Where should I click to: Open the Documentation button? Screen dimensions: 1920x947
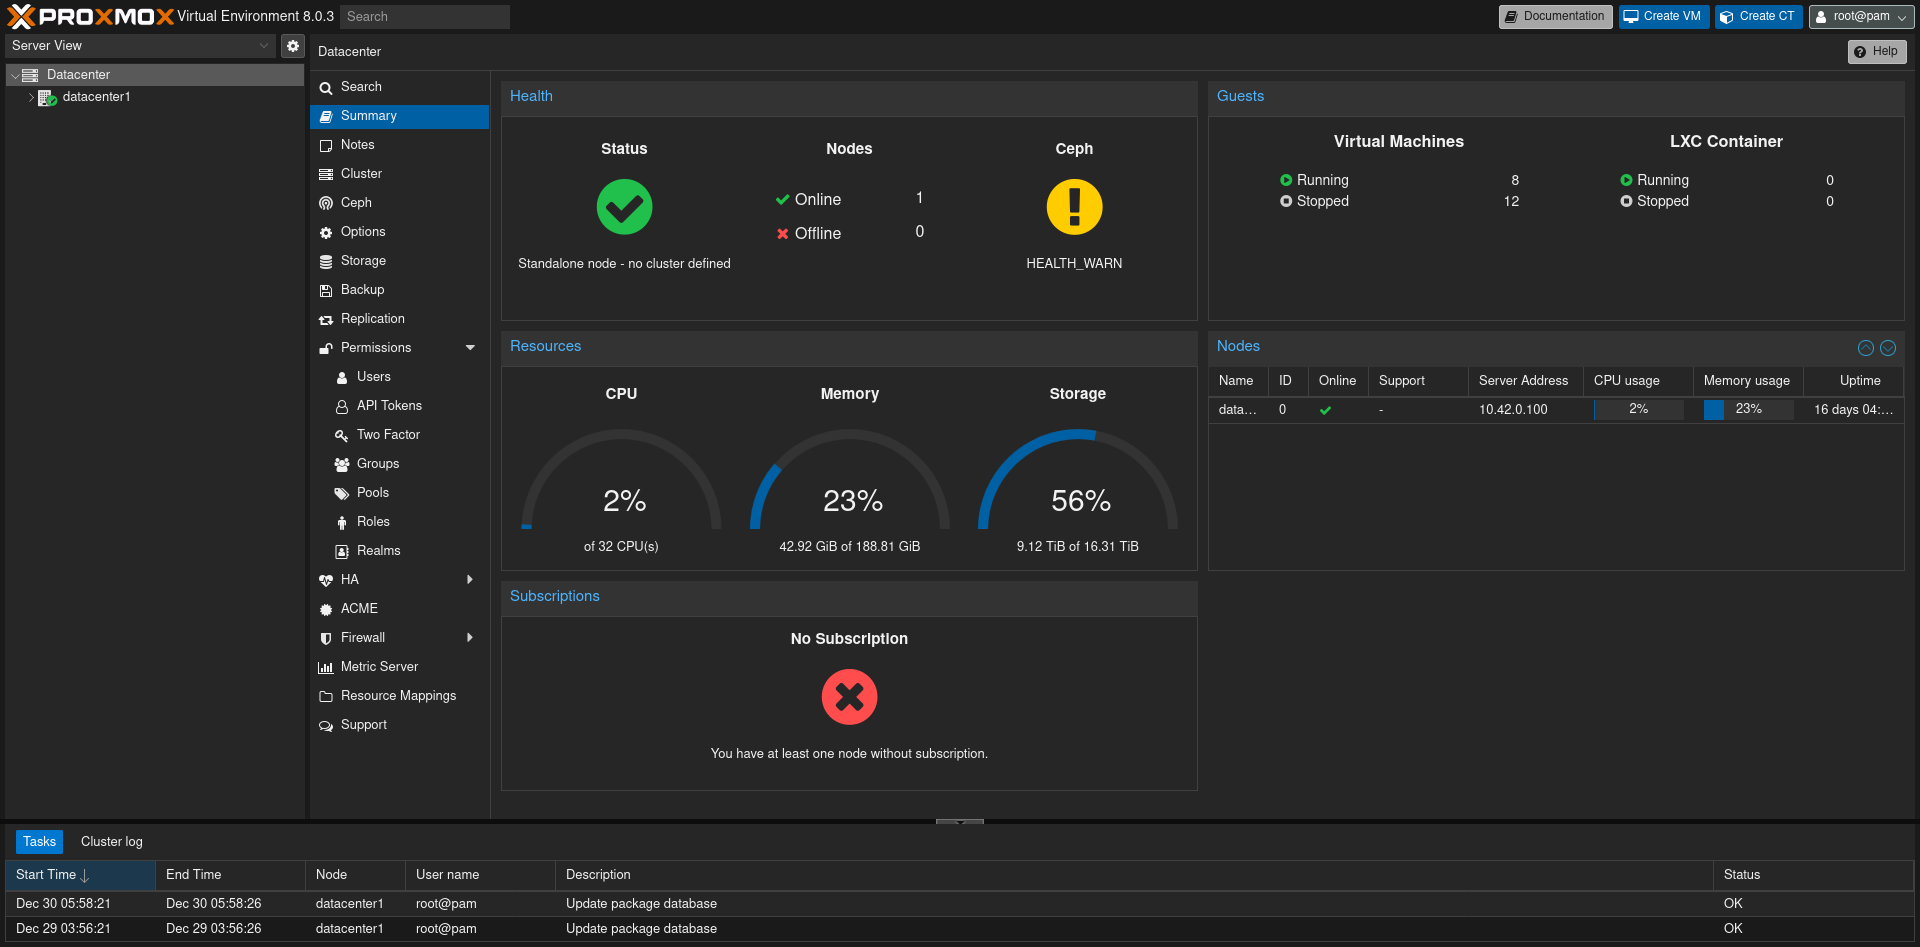[1555, 17]
